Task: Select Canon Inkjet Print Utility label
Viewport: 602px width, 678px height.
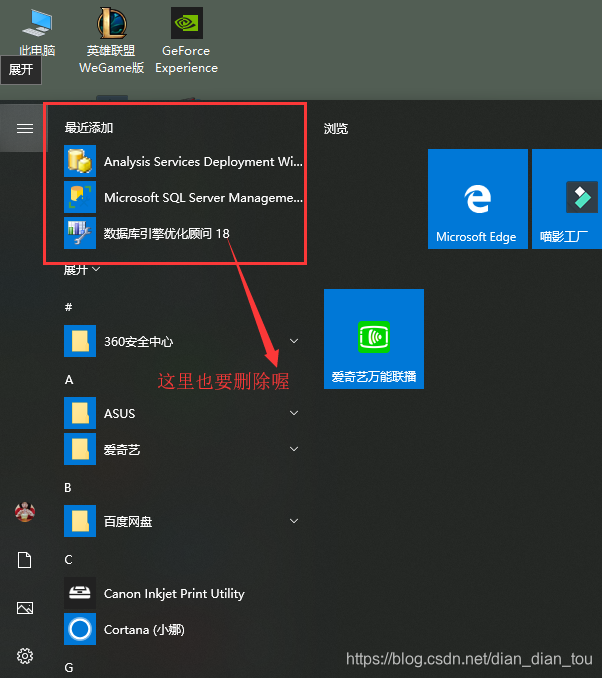Action: [174, 594]
